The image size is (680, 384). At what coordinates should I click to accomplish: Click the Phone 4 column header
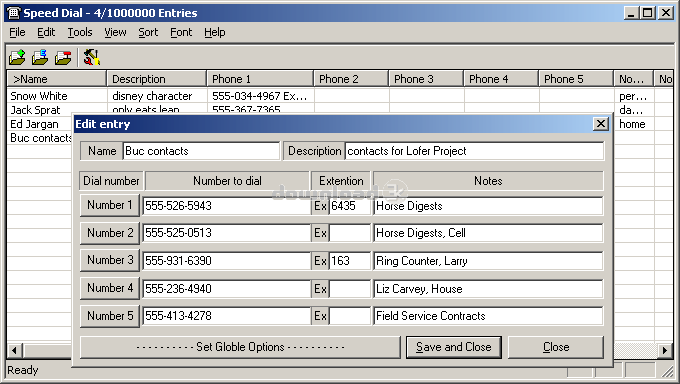pyautogui.click(x=501, y=79)
